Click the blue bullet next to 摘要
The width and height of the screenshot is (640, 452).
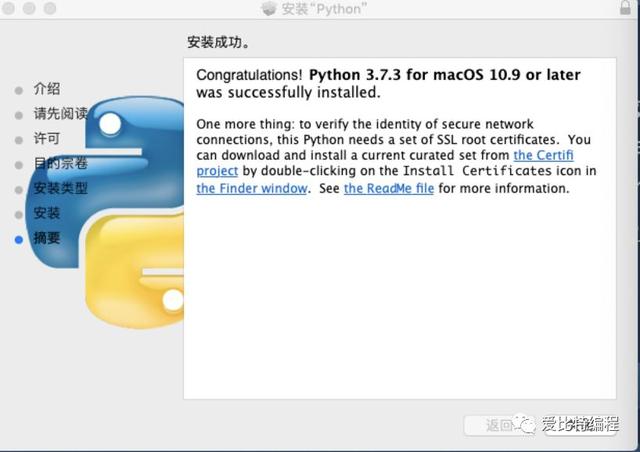pyautogui.click(x=18, y=240)
